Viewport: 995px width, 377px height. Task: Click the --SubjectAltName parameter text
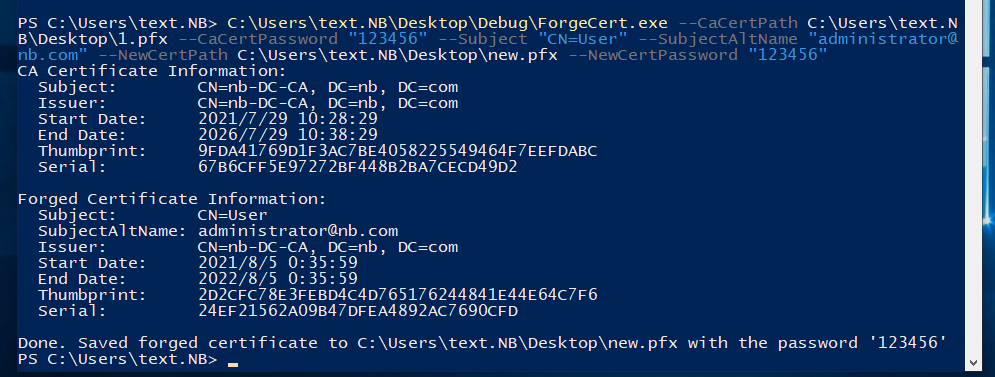(718, 39)
